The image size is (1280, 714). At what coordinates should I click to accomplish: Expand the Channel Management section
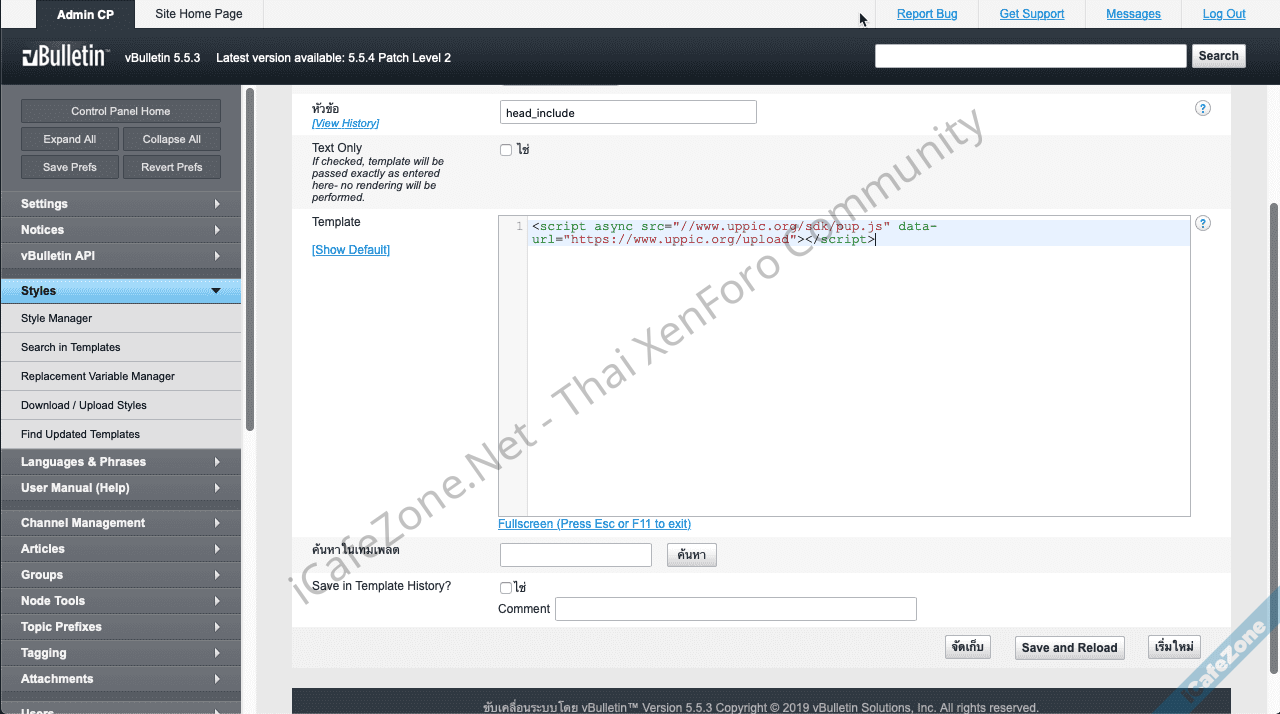[121, 523]
